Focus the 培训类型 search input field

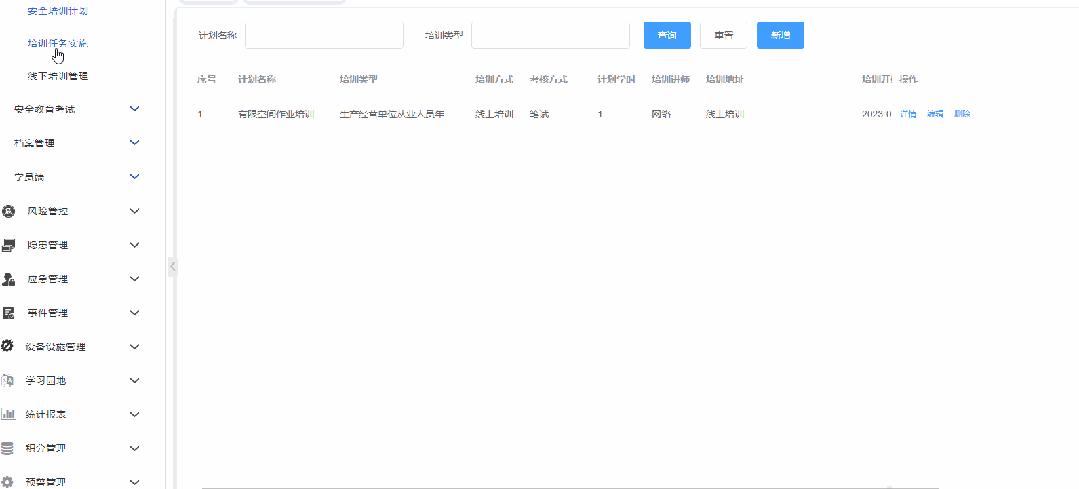[551, 35]
